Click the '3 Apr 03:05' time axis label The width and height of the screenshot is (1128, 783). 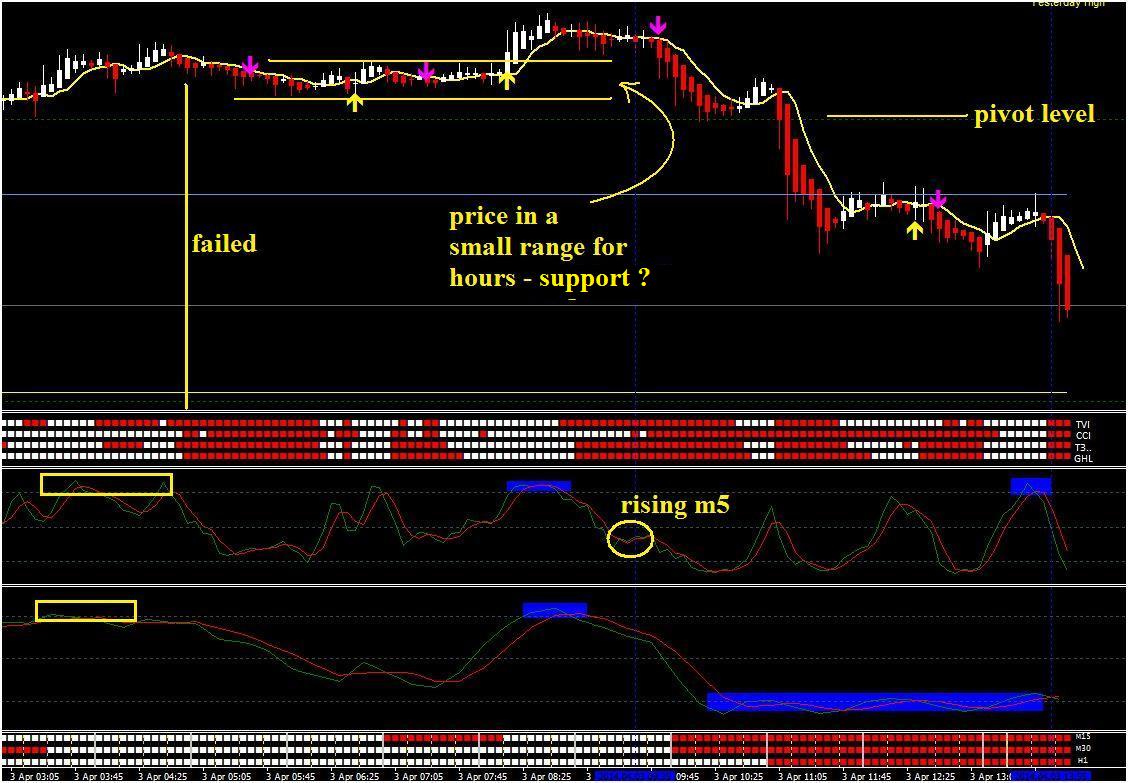(32, 777)
